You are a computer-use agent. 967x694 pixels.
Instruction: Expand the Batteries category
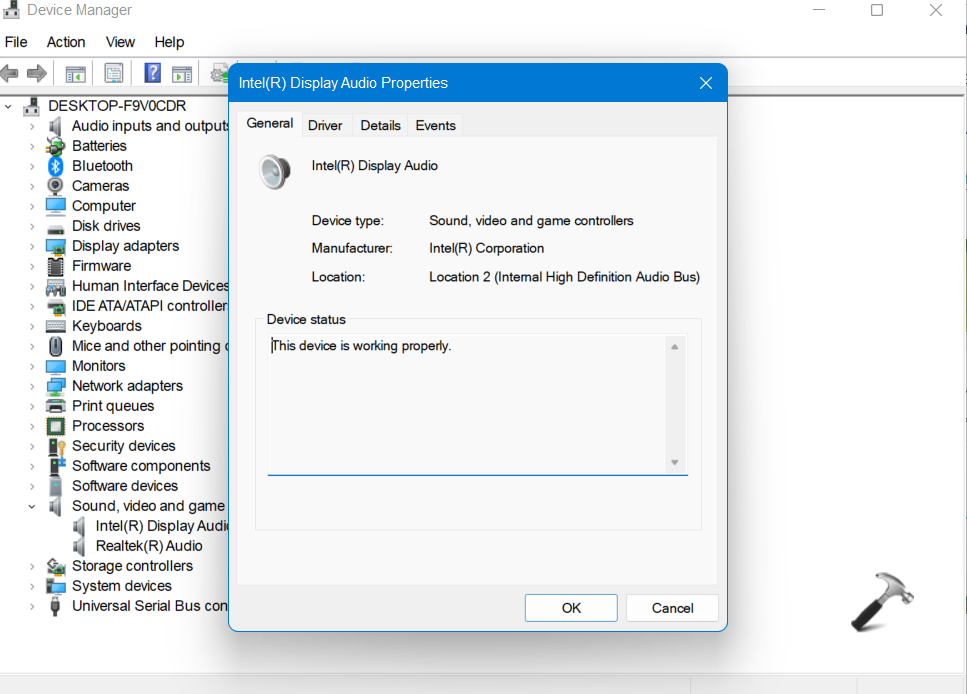point(32,146)
